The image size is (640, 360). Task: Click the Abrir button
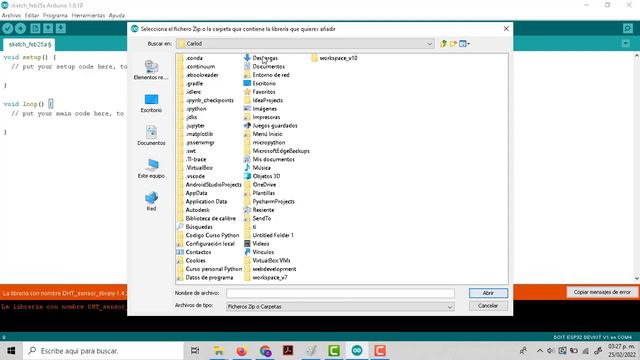click(488, 293)
